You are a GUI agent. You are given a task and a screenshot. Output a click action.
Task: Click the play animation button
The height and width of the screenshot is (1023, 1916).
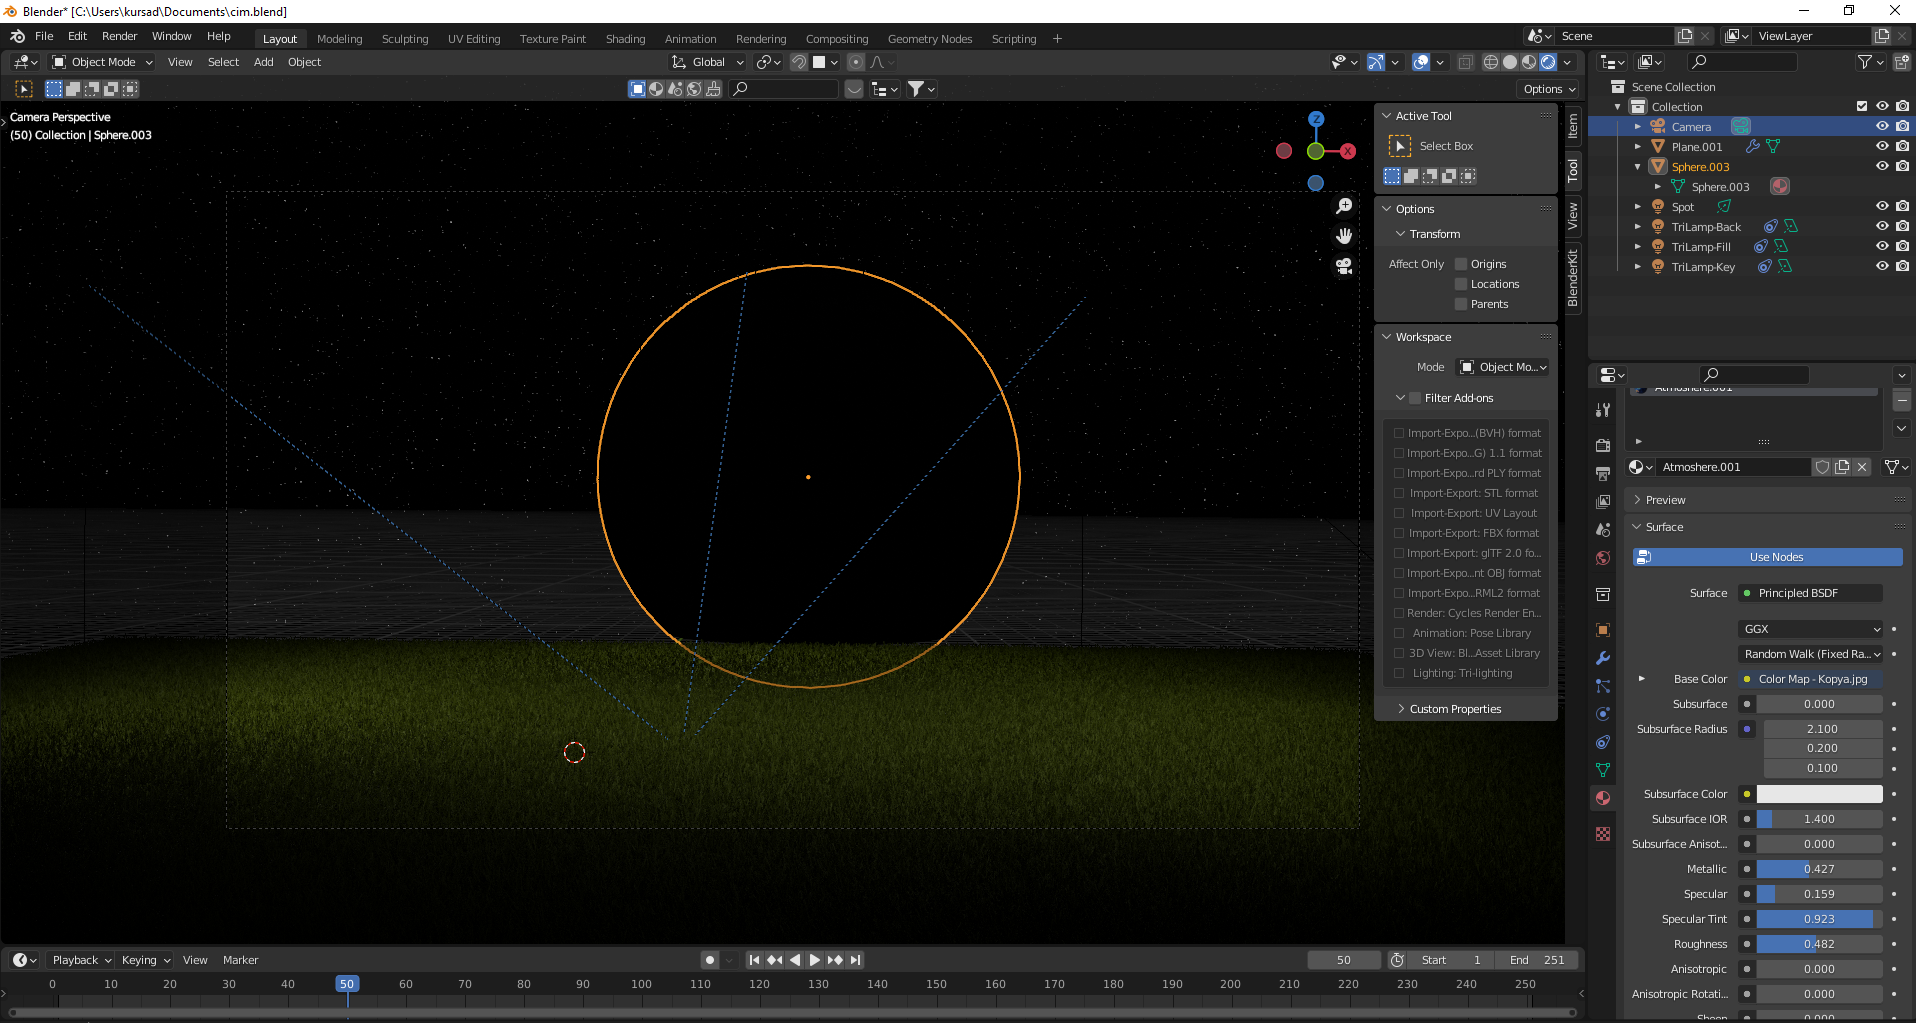pos(814,960)
